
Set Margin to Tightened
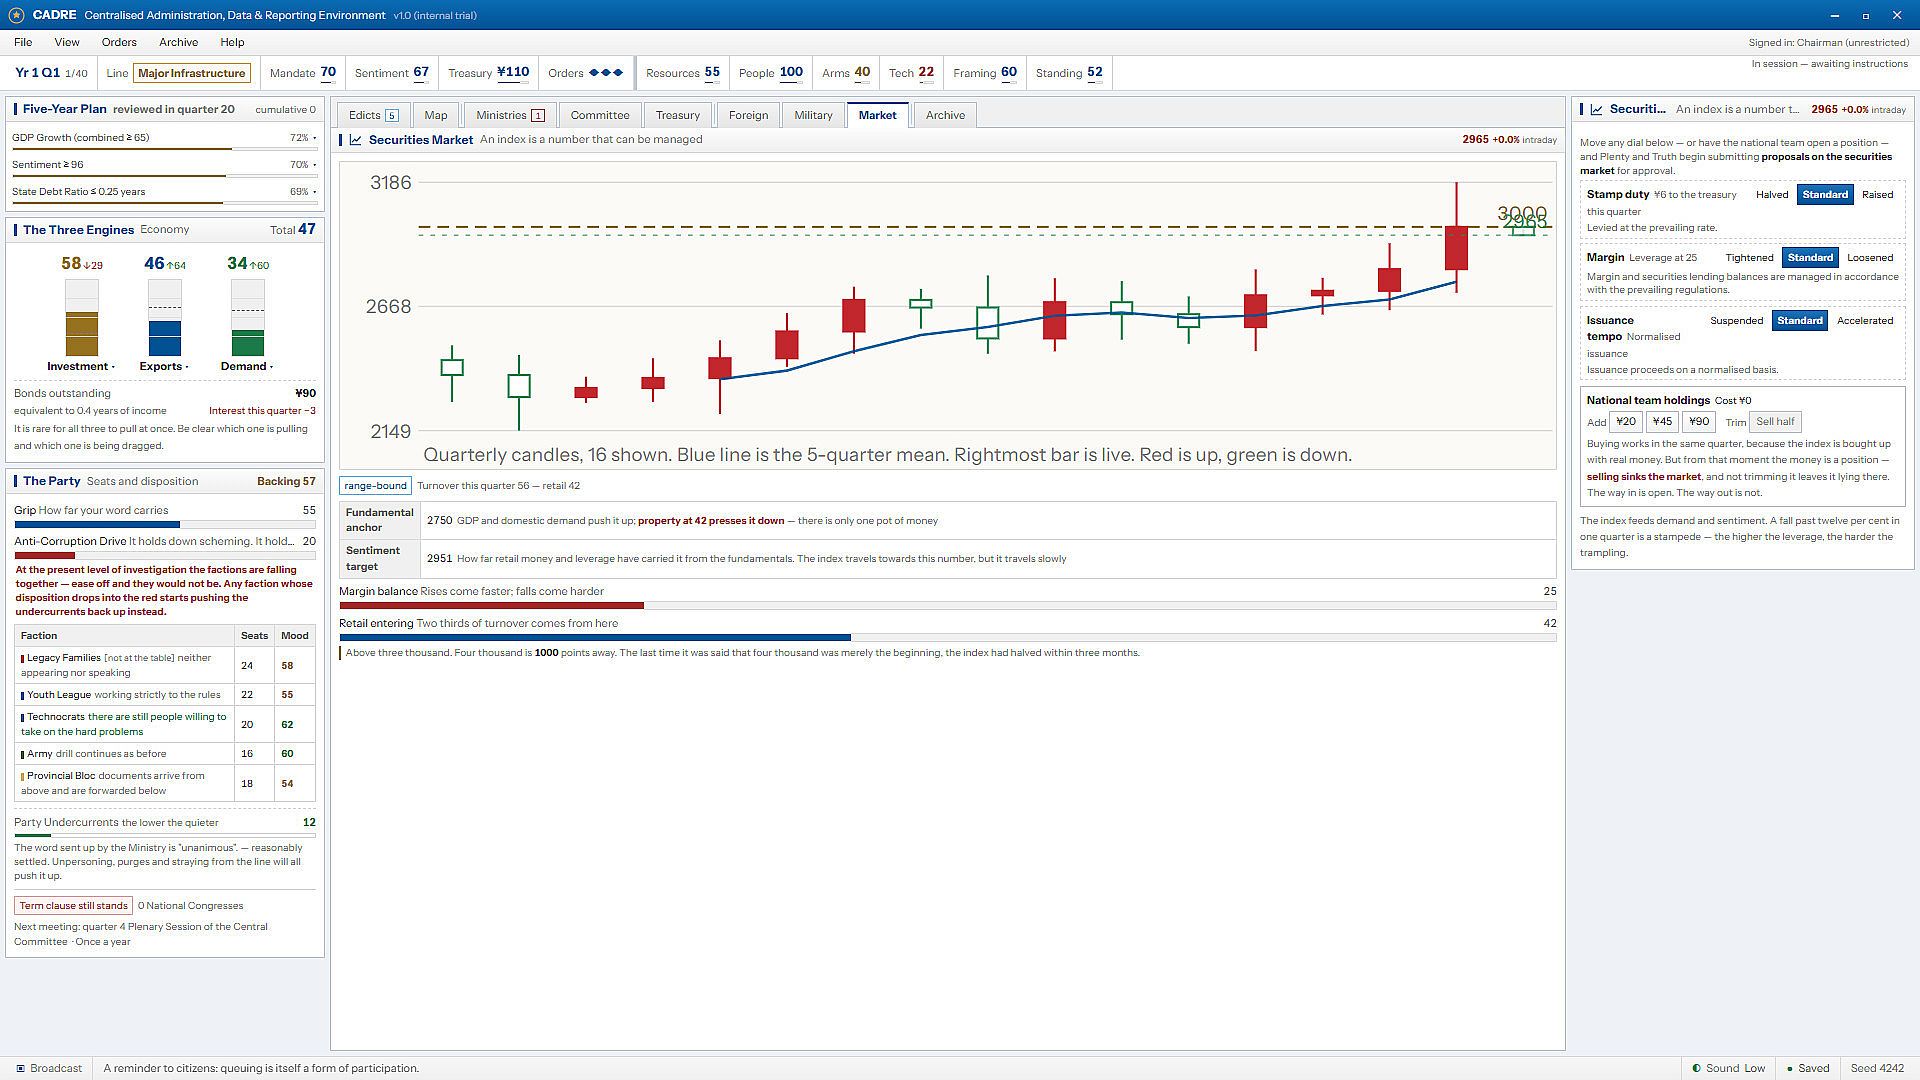coord(1749,258)
